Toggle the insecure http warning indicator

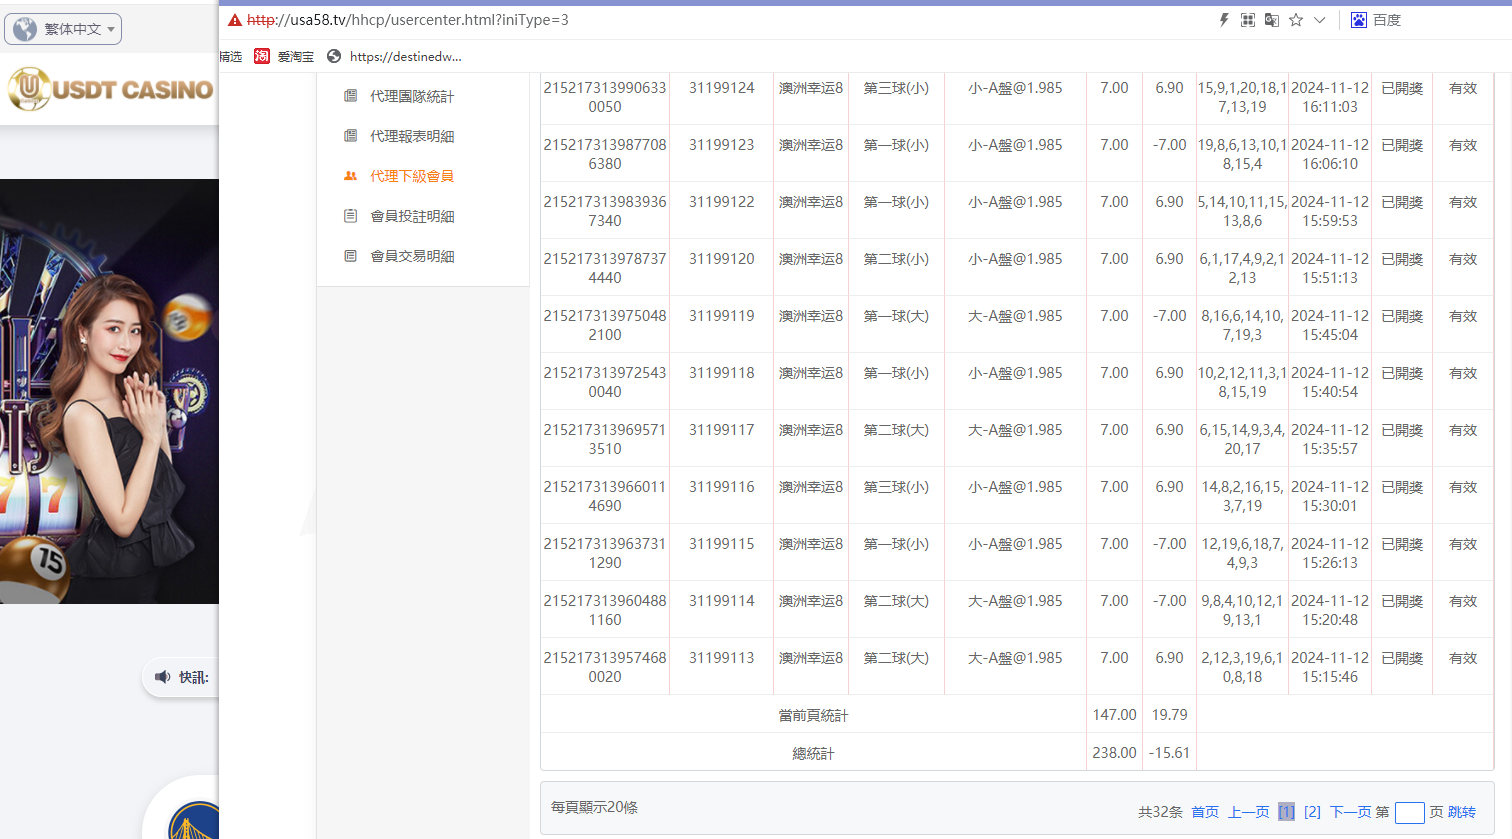click(234, 19)
